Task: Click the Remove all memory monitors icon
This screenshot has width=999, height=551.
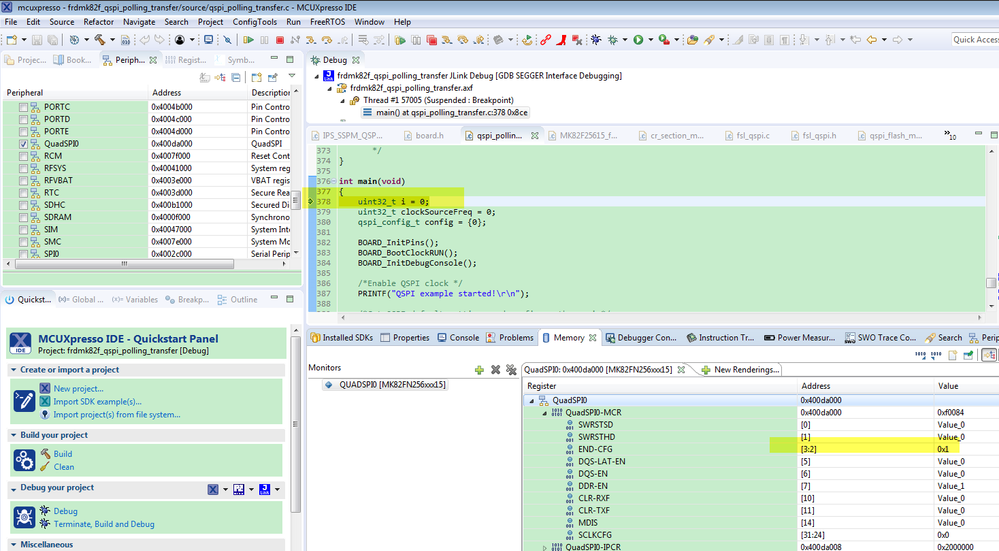Action: point(511,369)
